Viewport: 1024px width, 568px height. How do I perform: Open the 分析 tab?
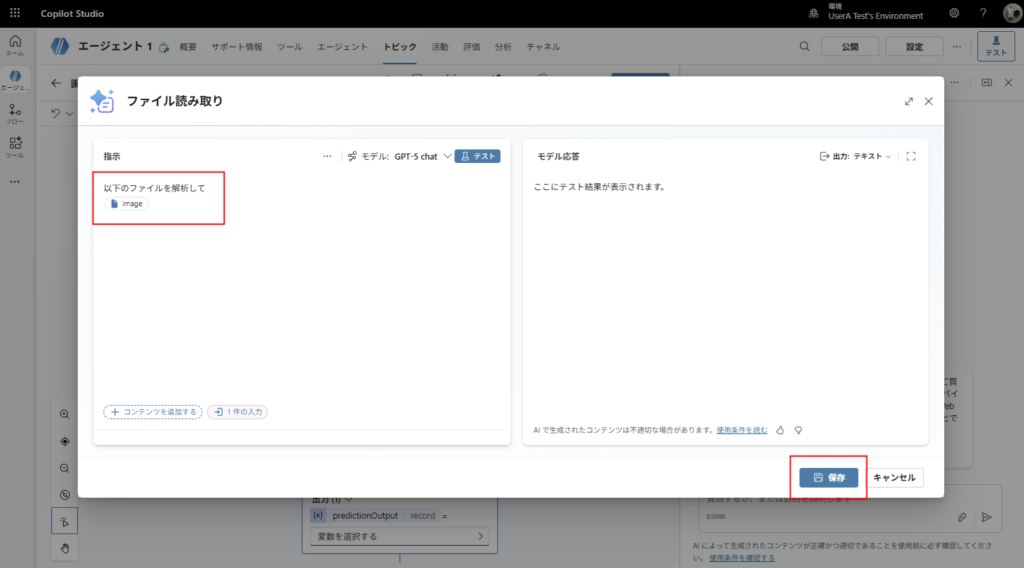point(503,46)
